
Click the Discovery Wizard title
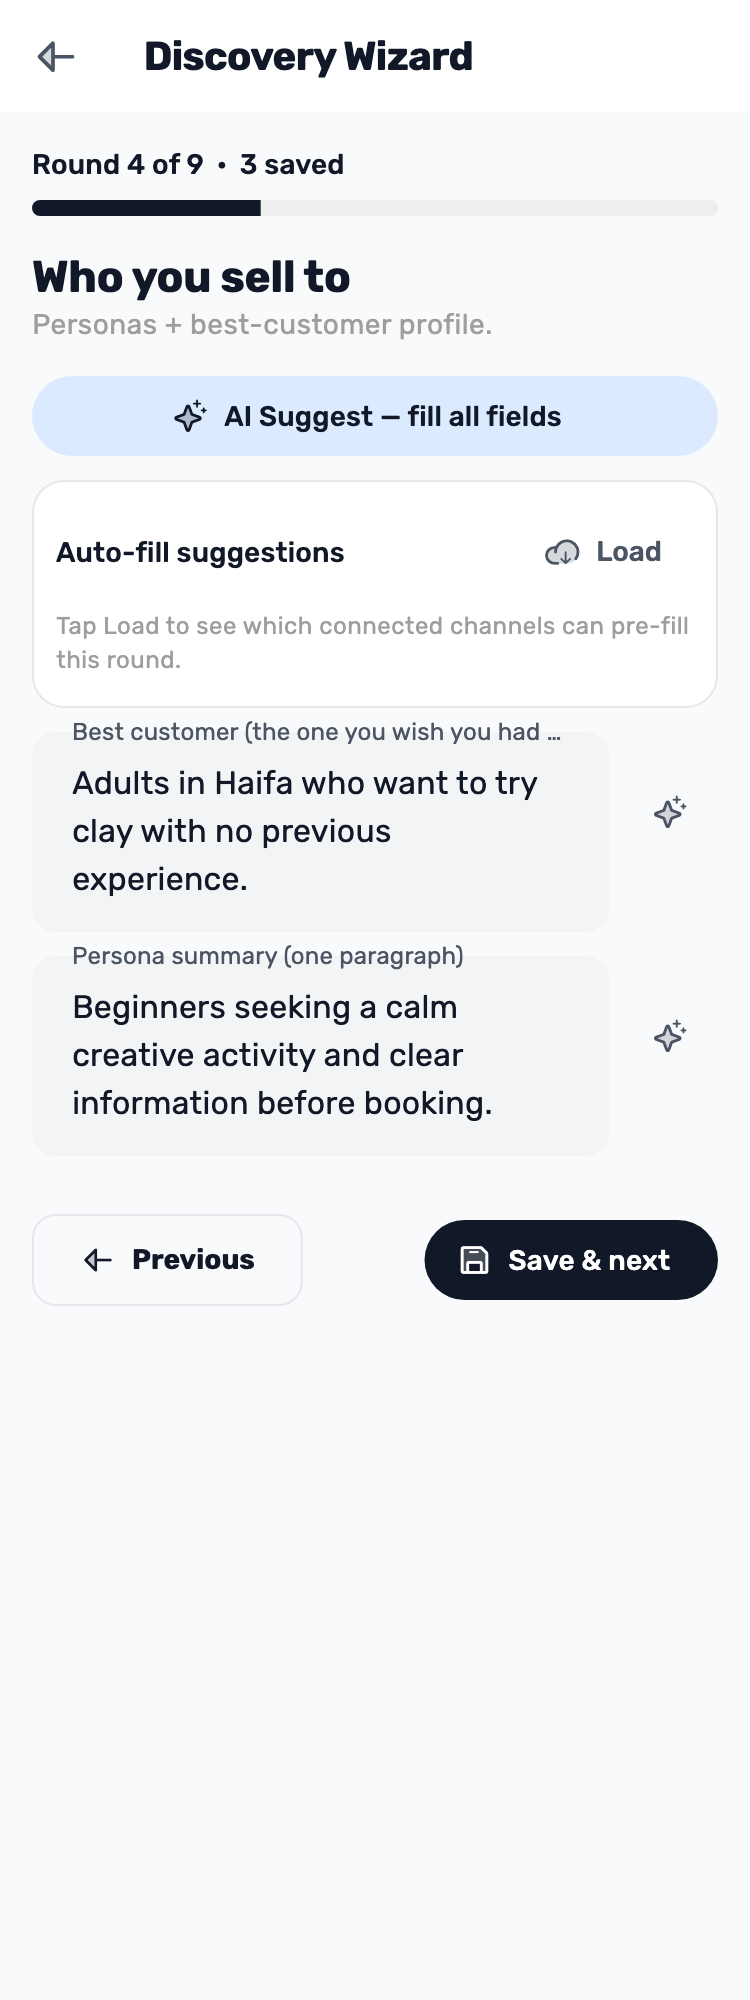(x=308, y=57)
